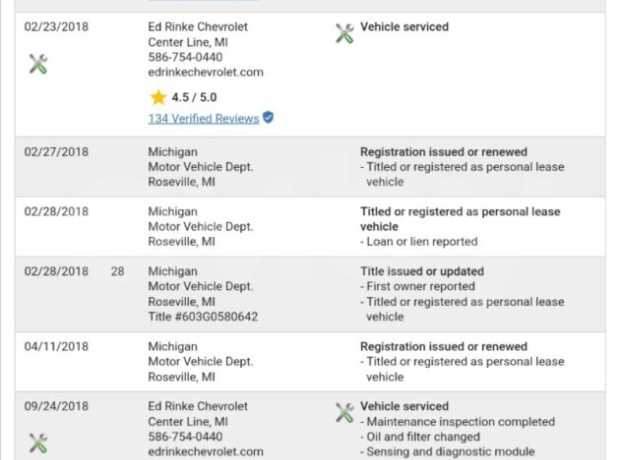Click the wrench icon under 09/24/2018 date
The image size is (620, 460).
pyautogui.click(x=38, y=443)
